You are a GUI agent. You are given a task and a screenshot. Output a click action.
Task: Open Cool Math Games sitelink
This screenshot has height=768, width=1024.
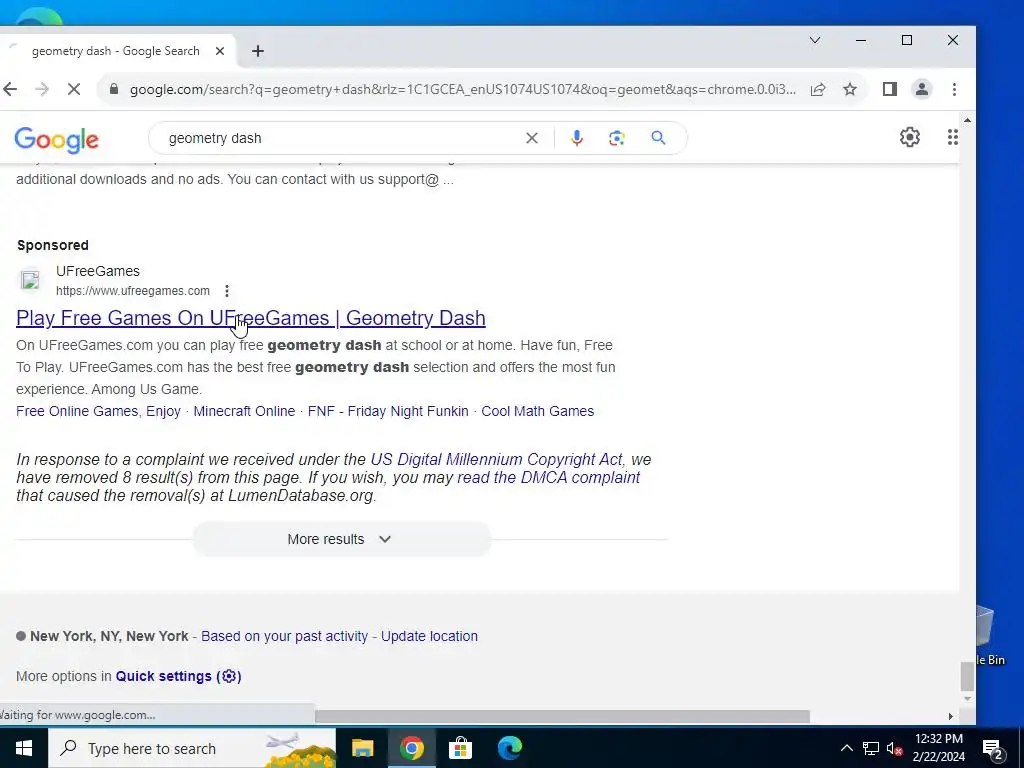coord(537,411)
